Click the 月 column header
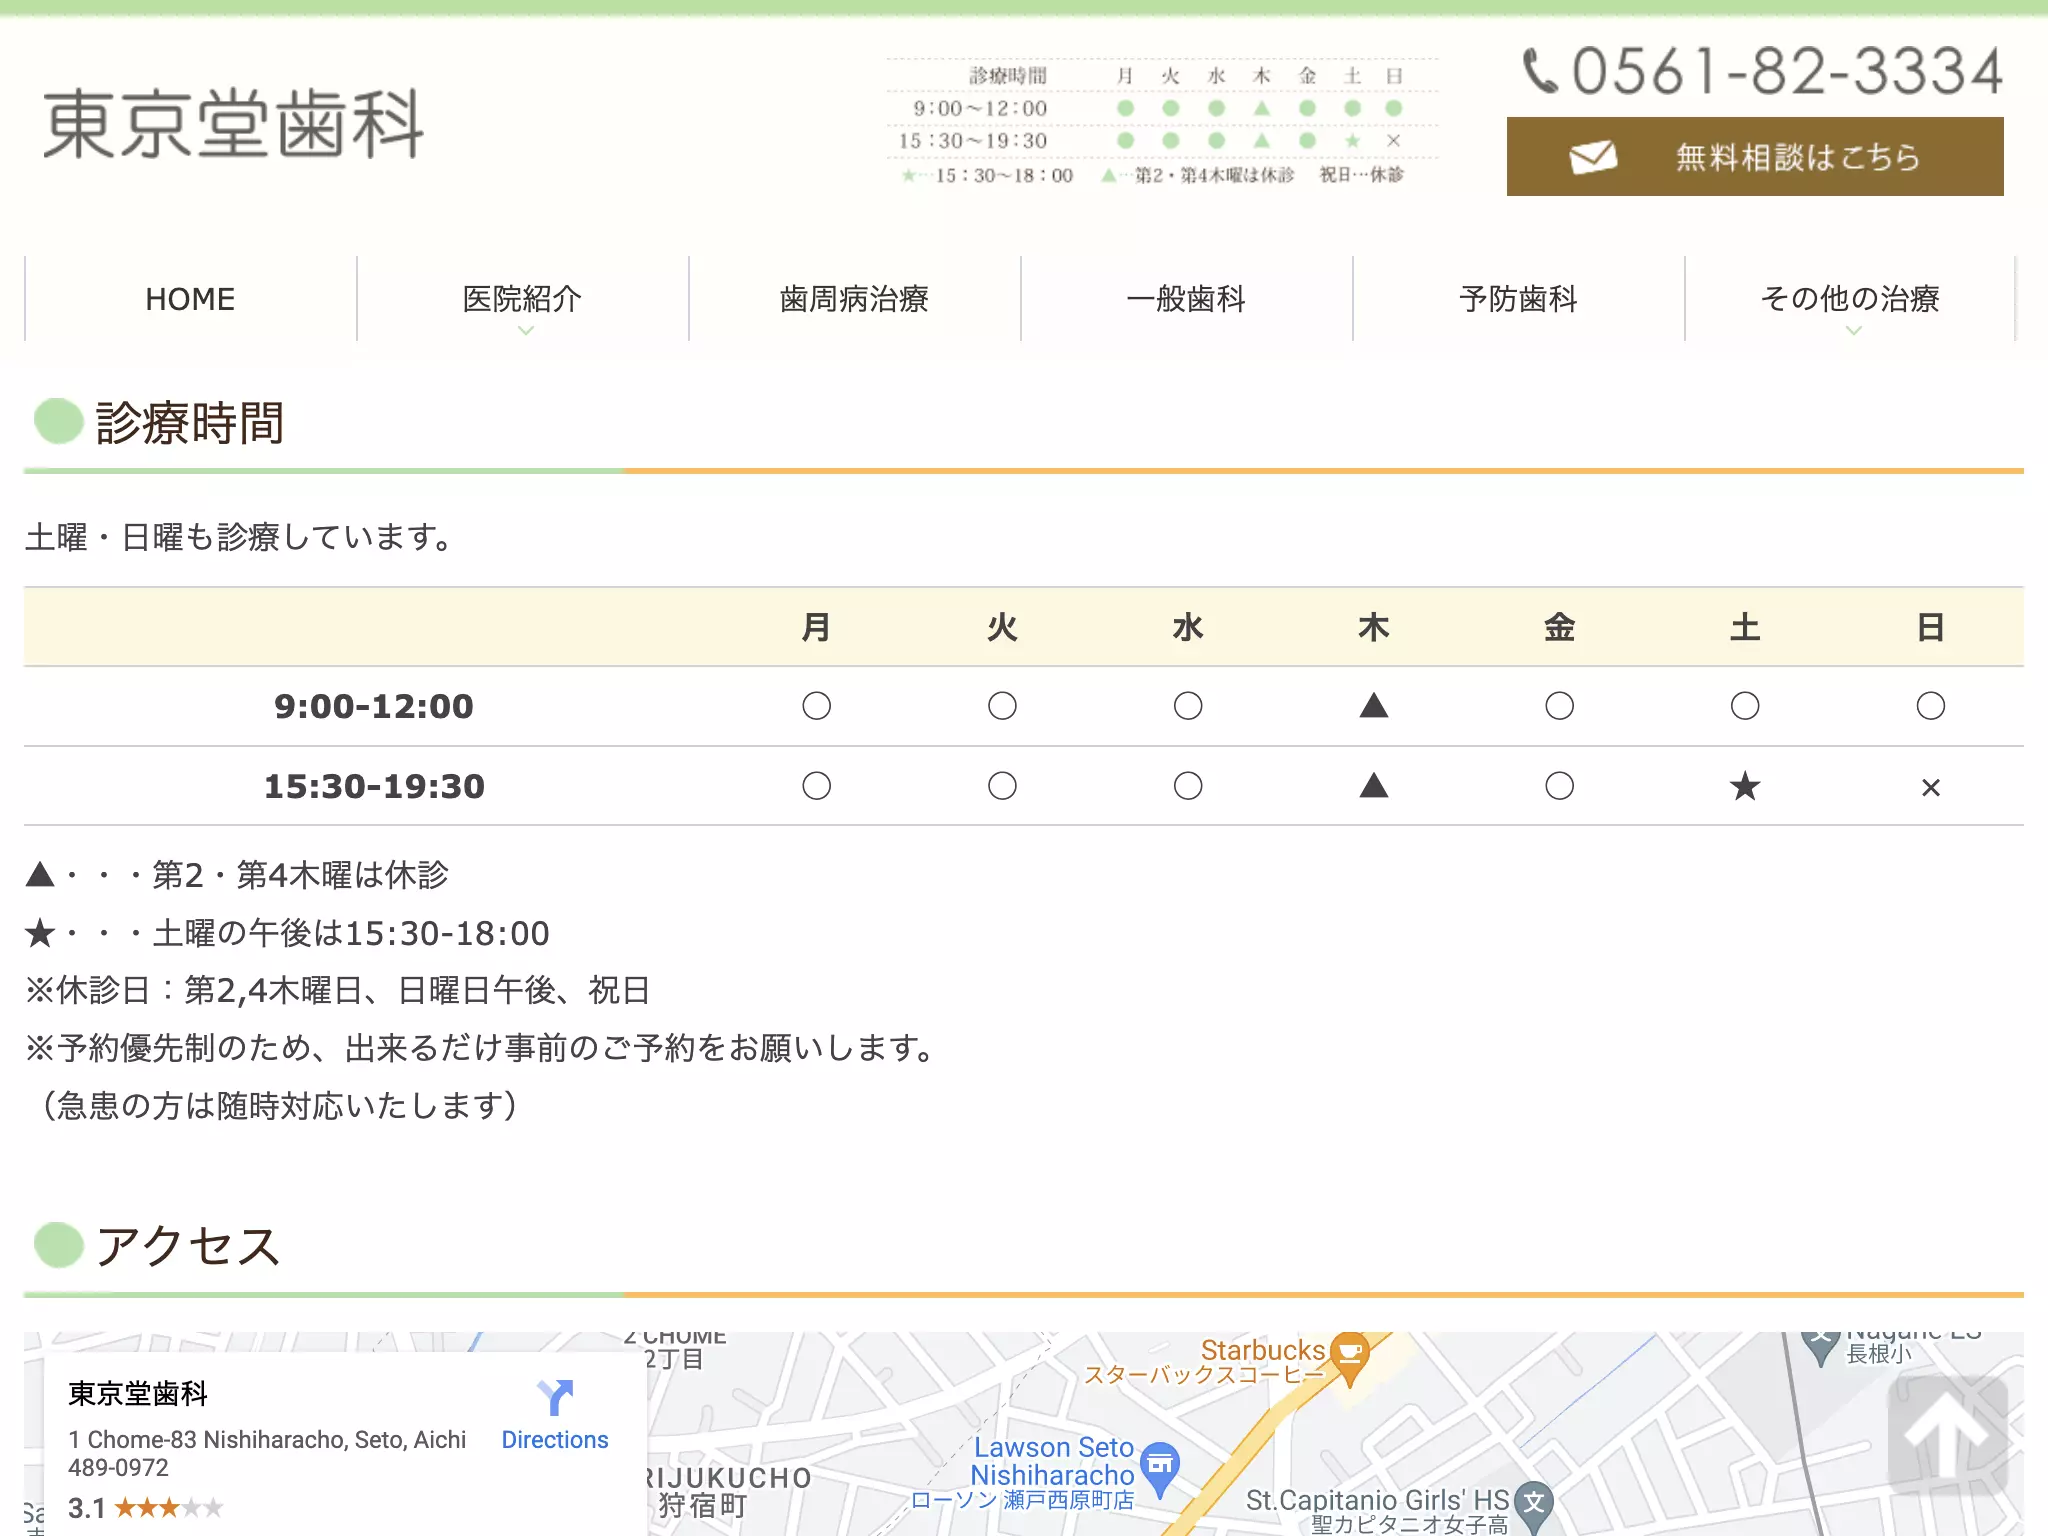Viewport: 2048px width, 1536px height. tap(816, 627)
